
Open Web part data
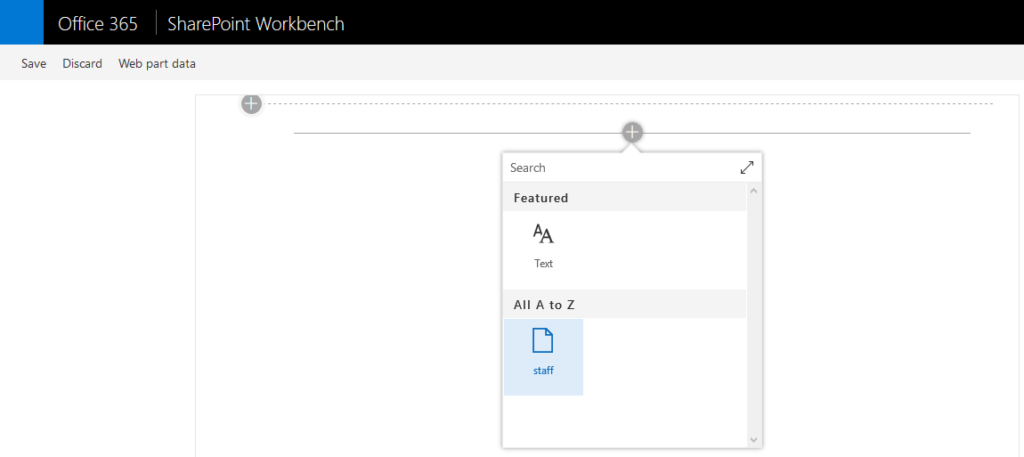pos(157,63)
